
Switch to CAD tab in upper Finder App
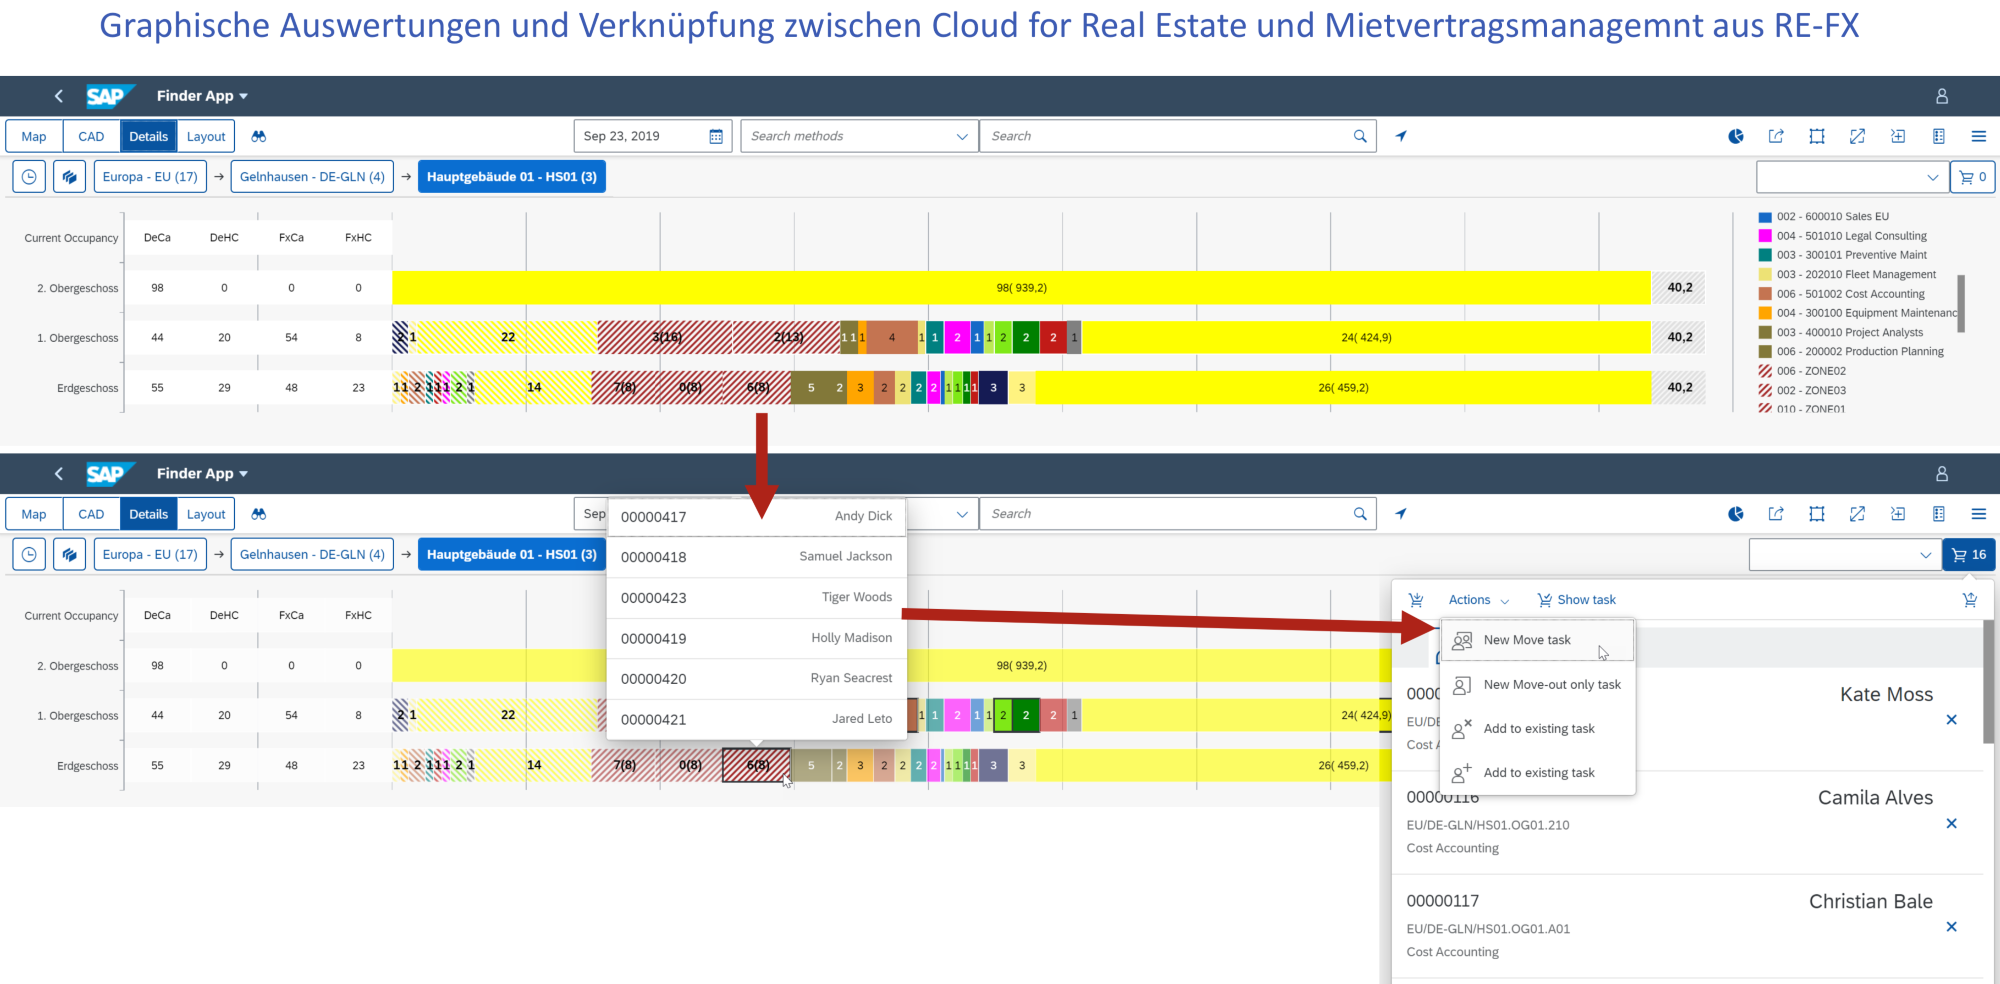(x=91, y=136)
